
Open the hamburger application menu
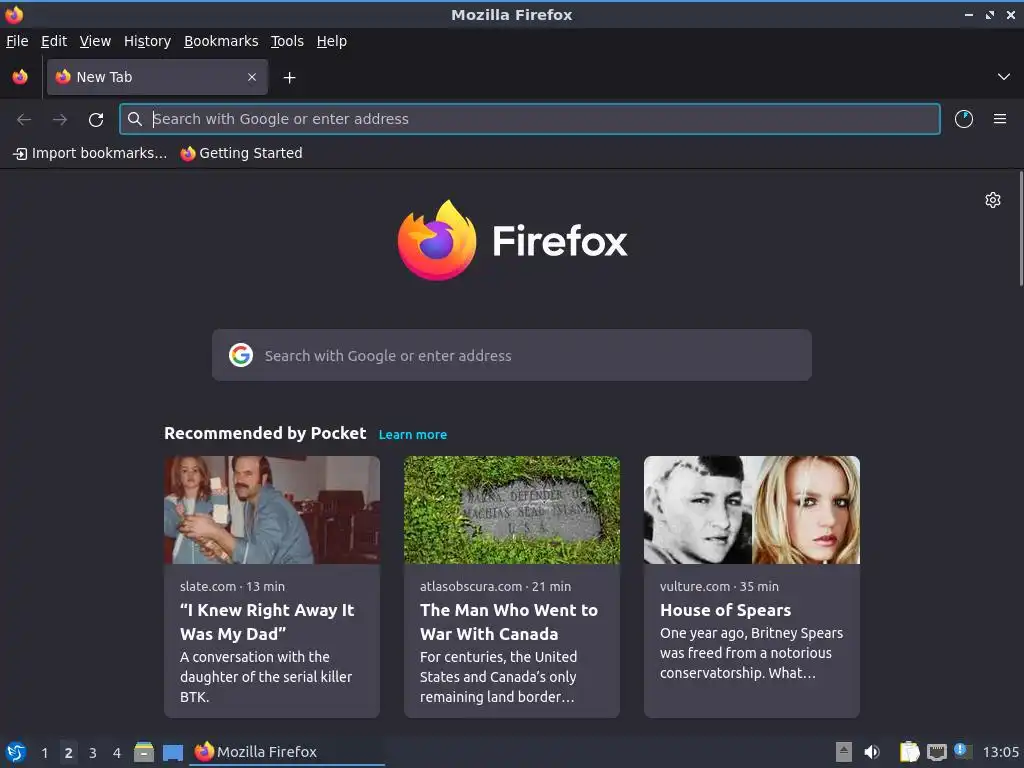tap(1000, 119)
